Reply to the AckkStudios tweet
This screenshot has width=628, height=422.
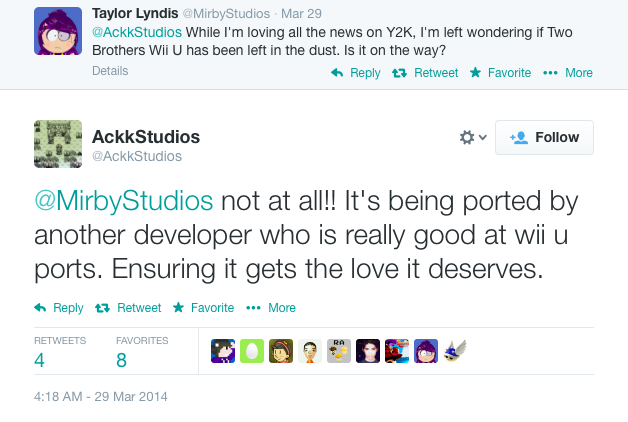pos(59,307)
